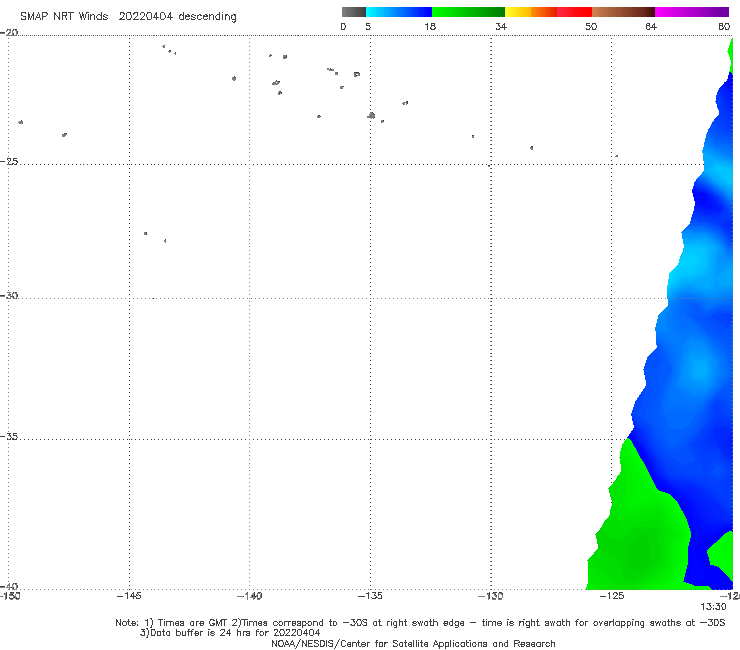Viewport: 740px width, 650px height.
Task: Click the magenta-purple 64-80 colorbar segment
Action: pyautogui.click(x=692, y=12)
